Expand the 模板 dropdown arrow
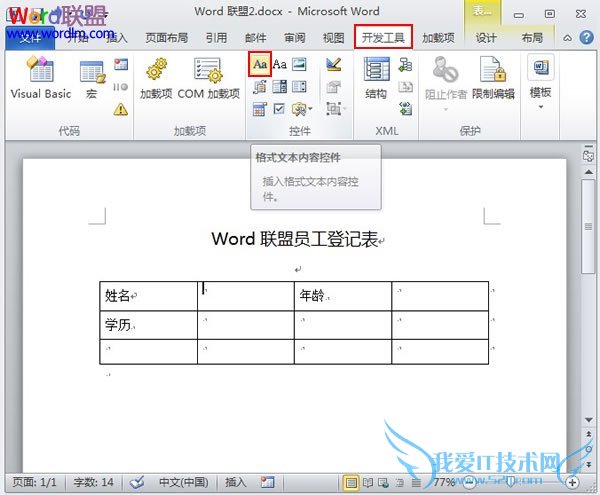Screen dimensions: 600x495 tap(540, 107)
